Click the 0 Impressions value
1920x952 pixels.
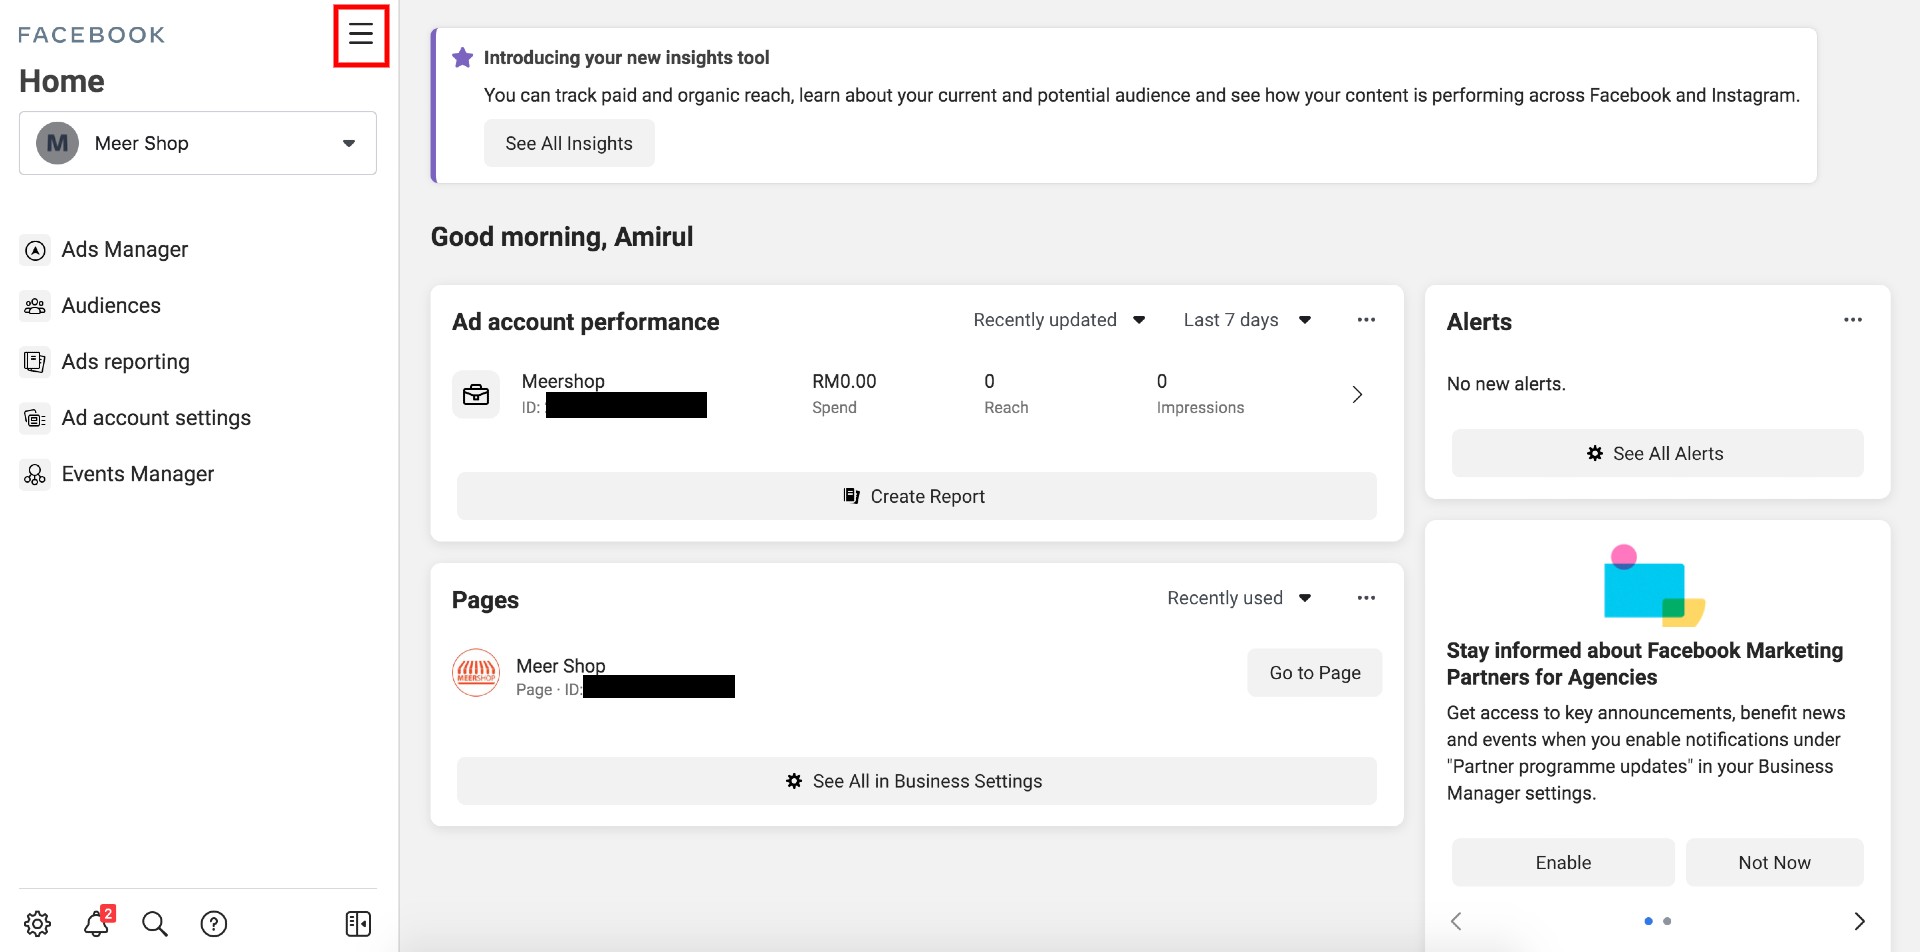tap(1162, 381)
